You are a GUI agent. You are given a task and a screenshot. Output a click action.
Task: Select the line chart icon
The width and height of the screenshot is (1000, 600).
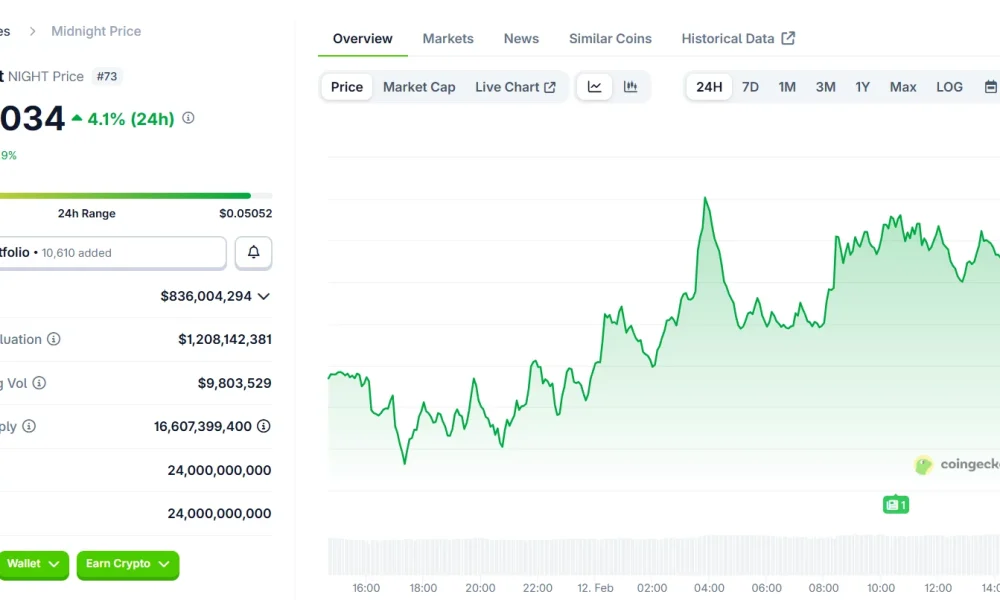(594, 87)
